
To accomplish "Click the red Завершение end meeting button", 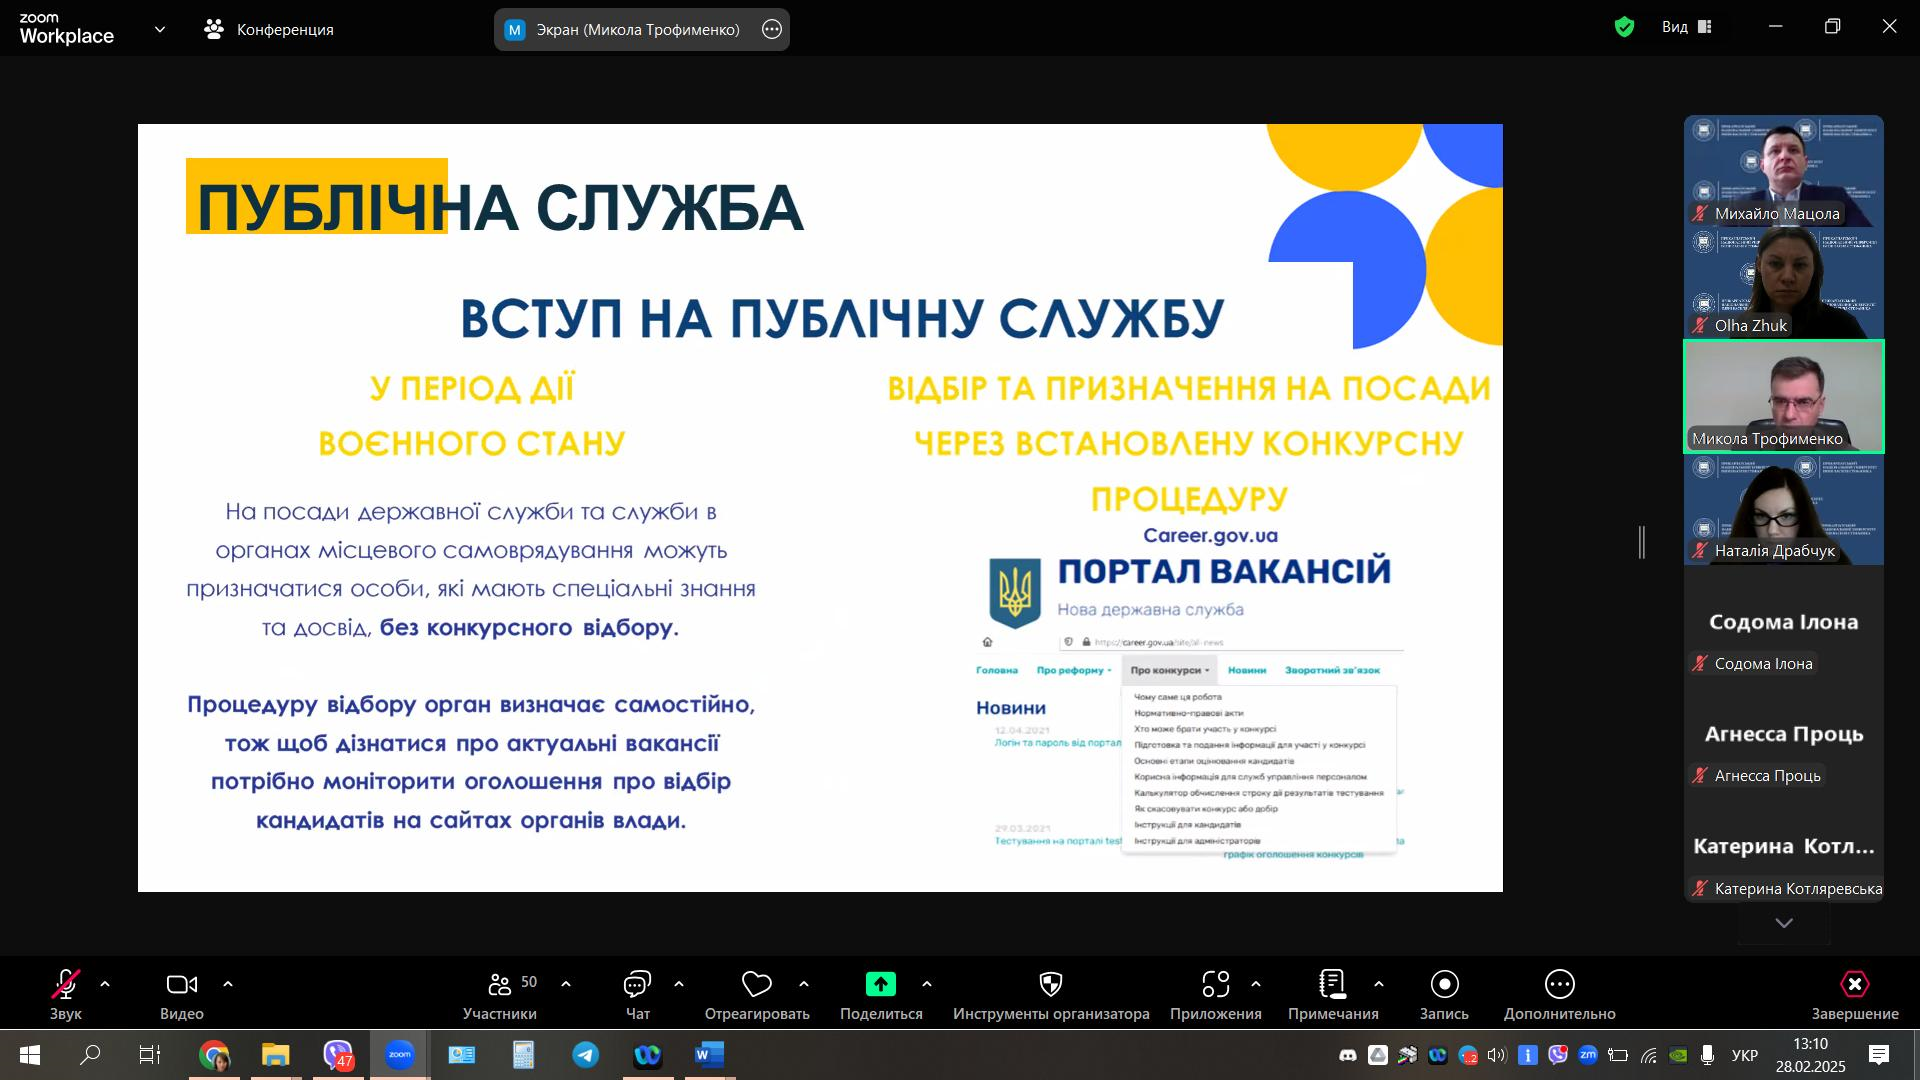I will 1854,986.
